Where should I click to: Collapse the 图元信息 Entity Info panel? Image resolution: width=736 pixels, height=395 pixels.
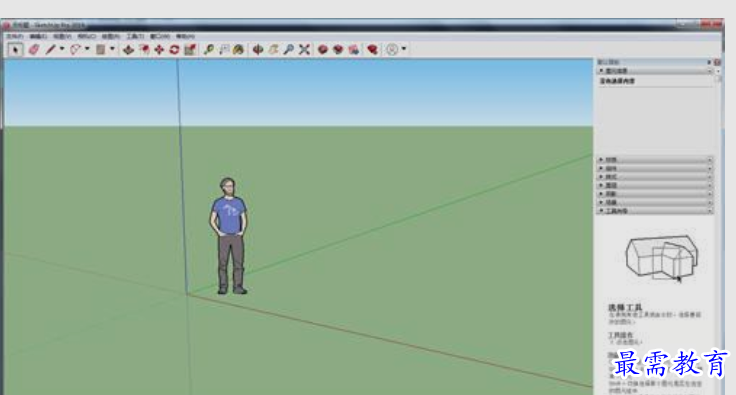pos(655,71)
